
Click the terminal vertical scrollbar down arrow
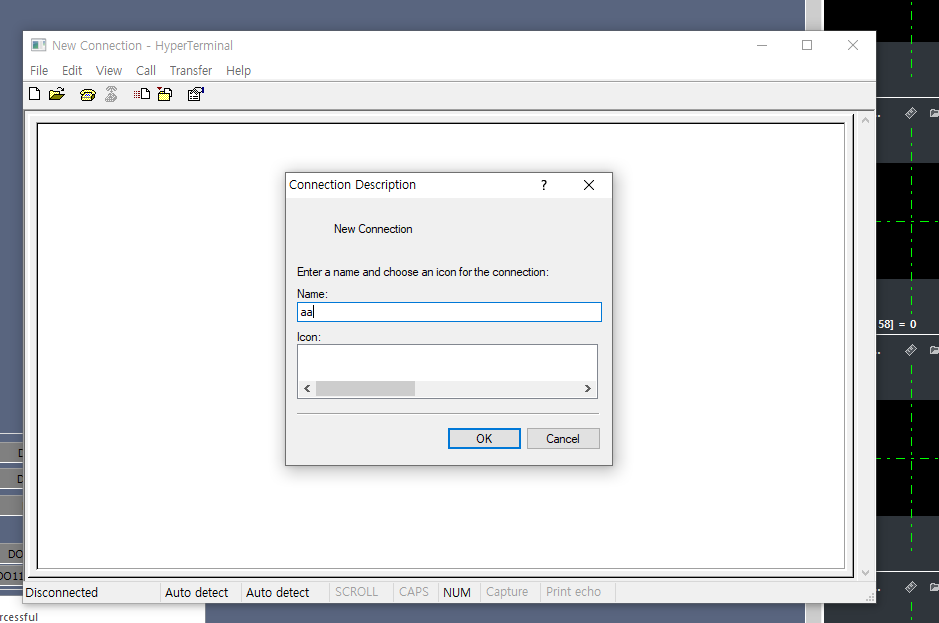(865, 573)
